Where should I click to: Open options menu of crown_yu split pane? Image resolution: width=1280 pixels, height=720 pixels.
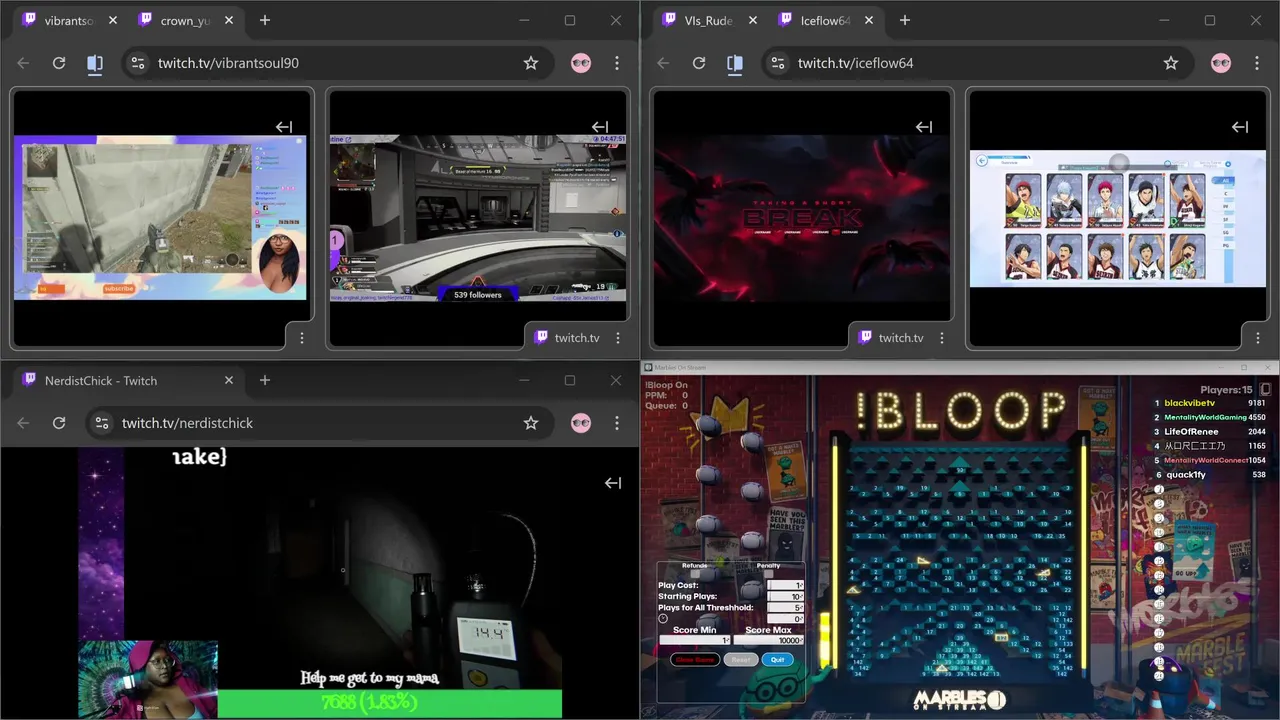pyautogui.click(x=618, y=338)
